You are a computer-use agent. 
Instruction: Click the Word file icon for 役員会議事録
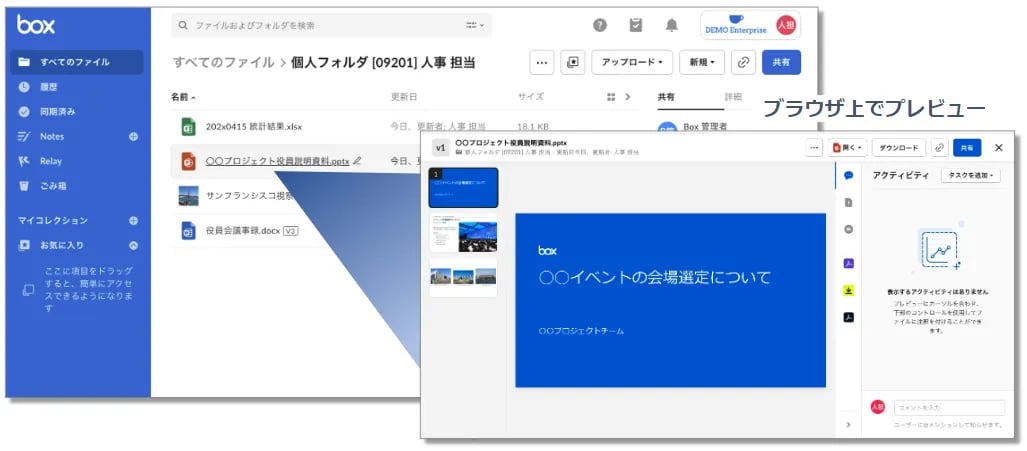tap(189, 230)
